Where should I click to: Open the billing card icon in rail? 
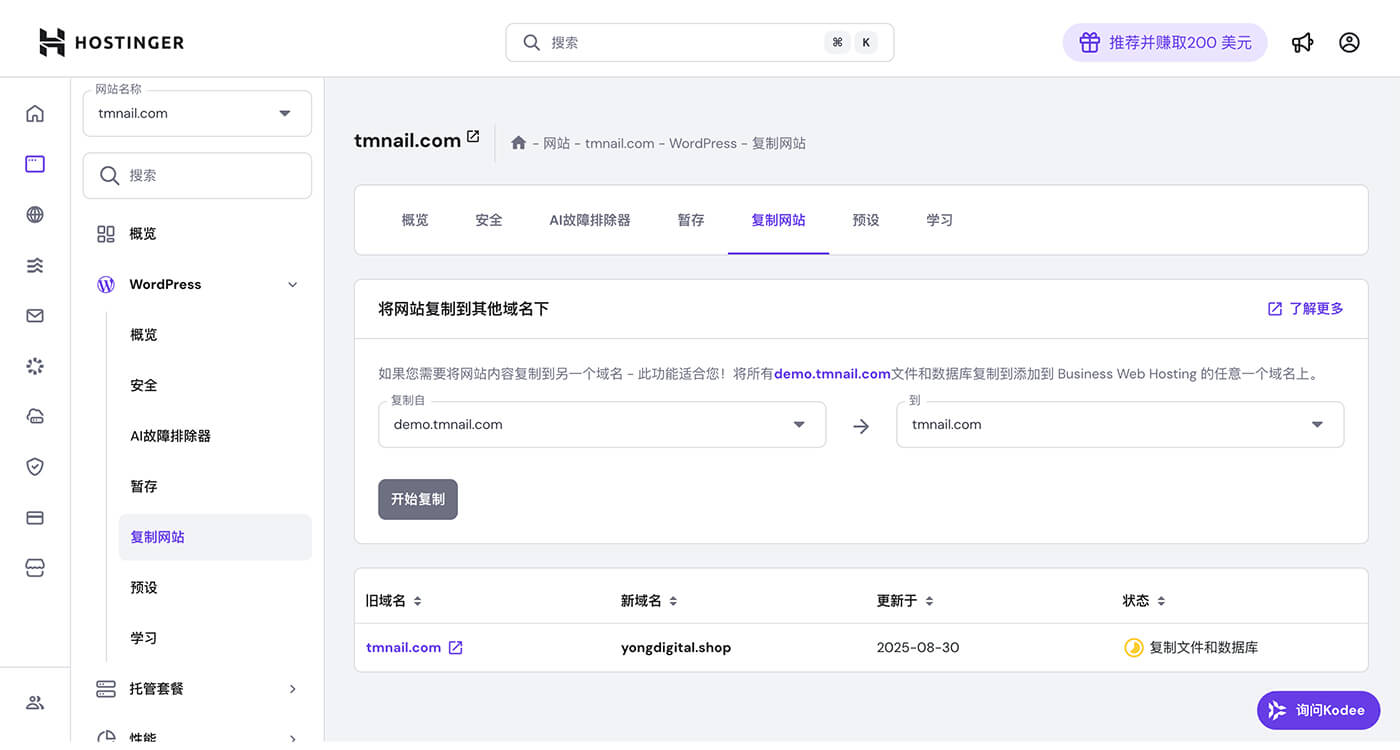pos(35,518)
